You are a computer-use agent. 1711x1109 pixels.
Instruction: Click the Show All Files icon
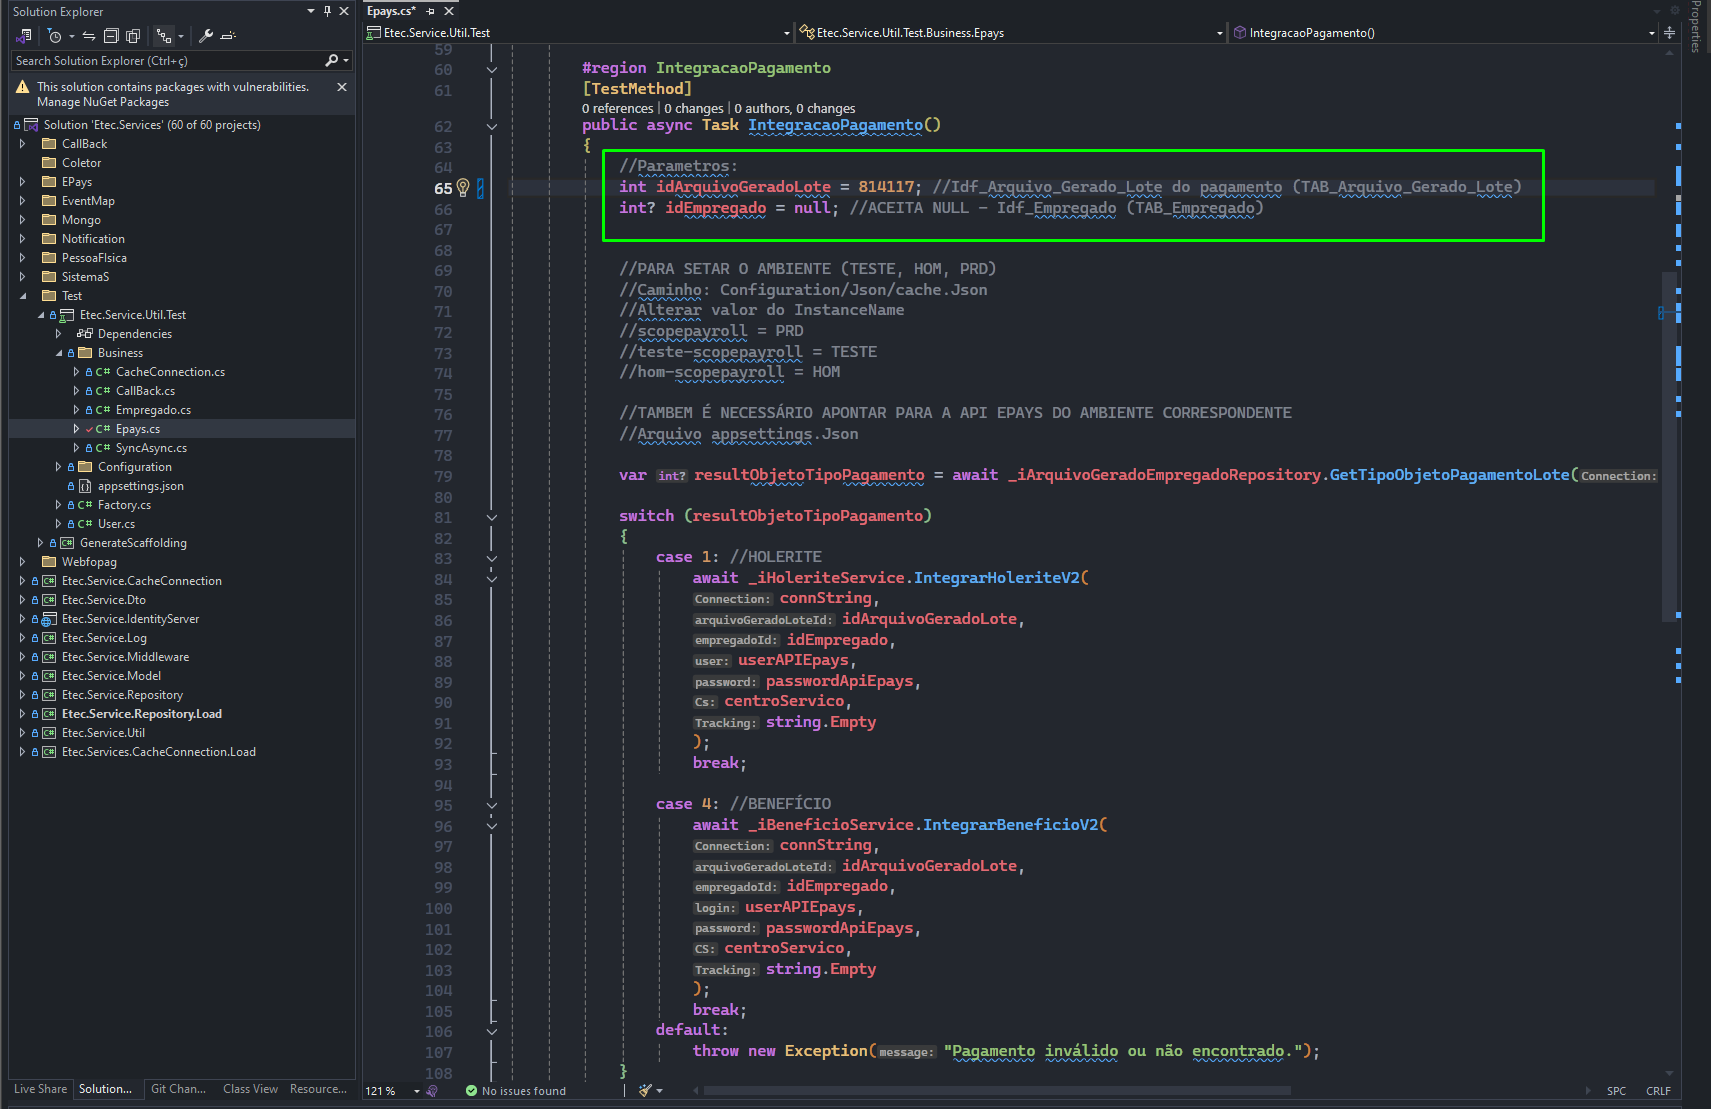tap(133, 36)
